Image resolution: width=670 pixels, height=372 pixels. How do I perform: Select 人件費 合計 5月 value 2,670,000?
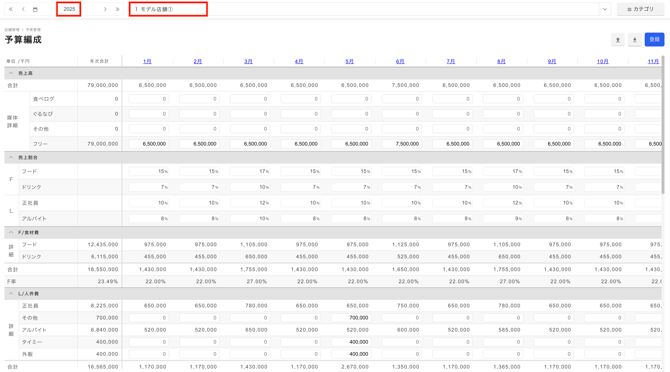point(355,367)
